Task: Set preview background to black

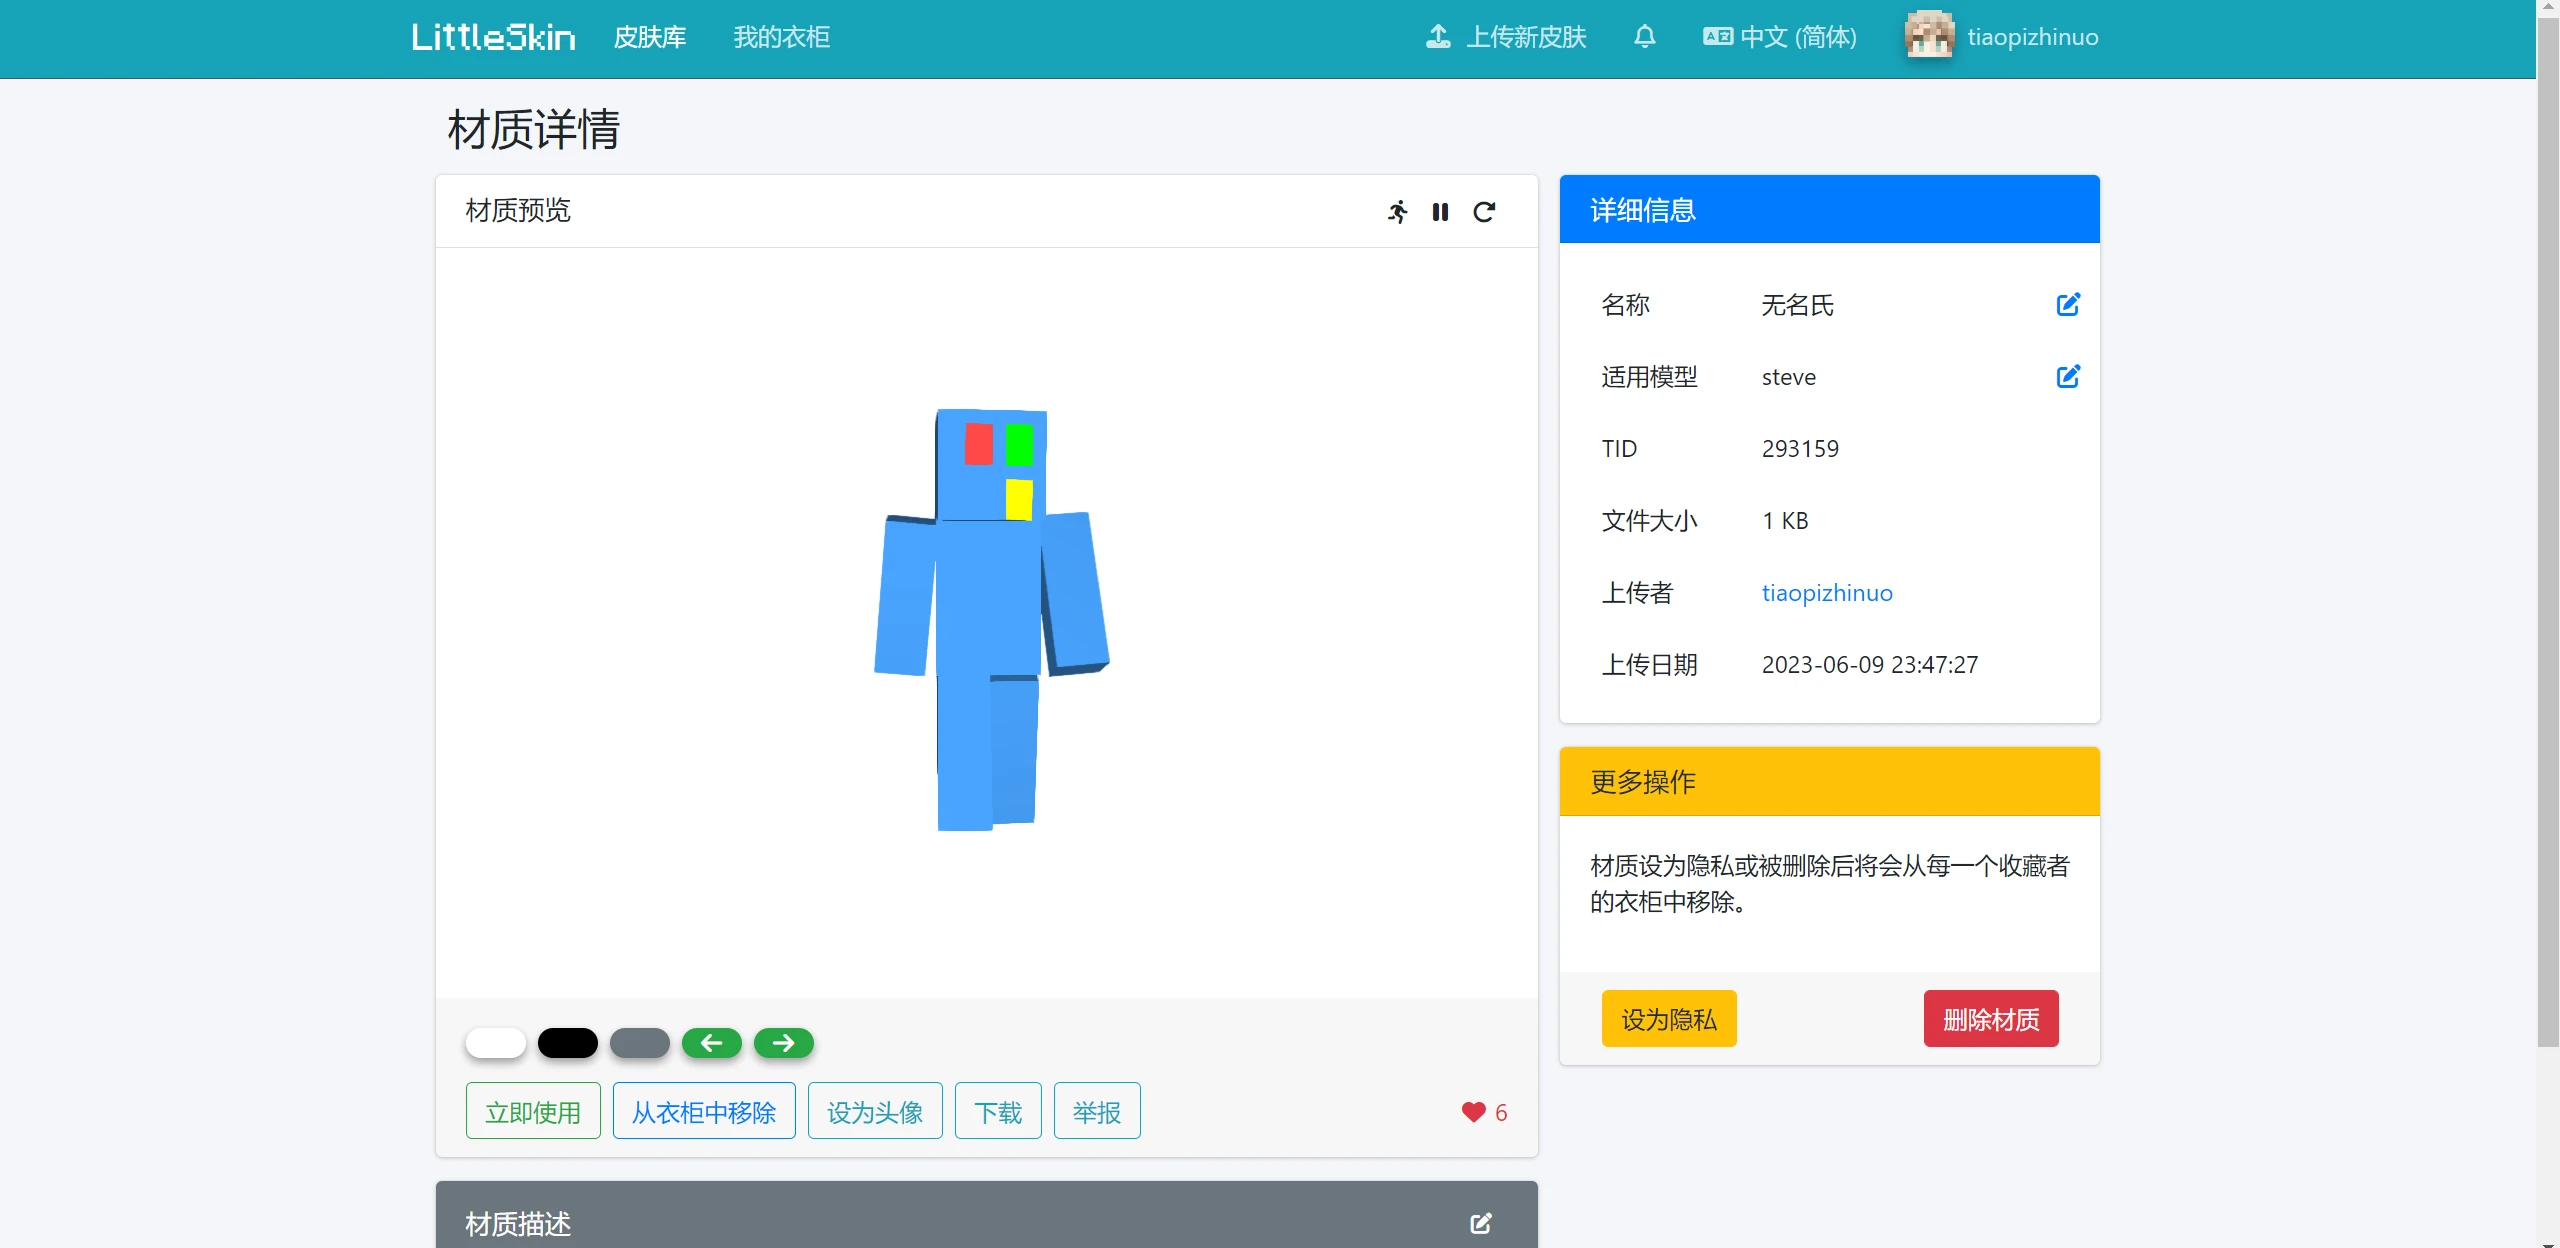Action: click(x=567, y=1043)
